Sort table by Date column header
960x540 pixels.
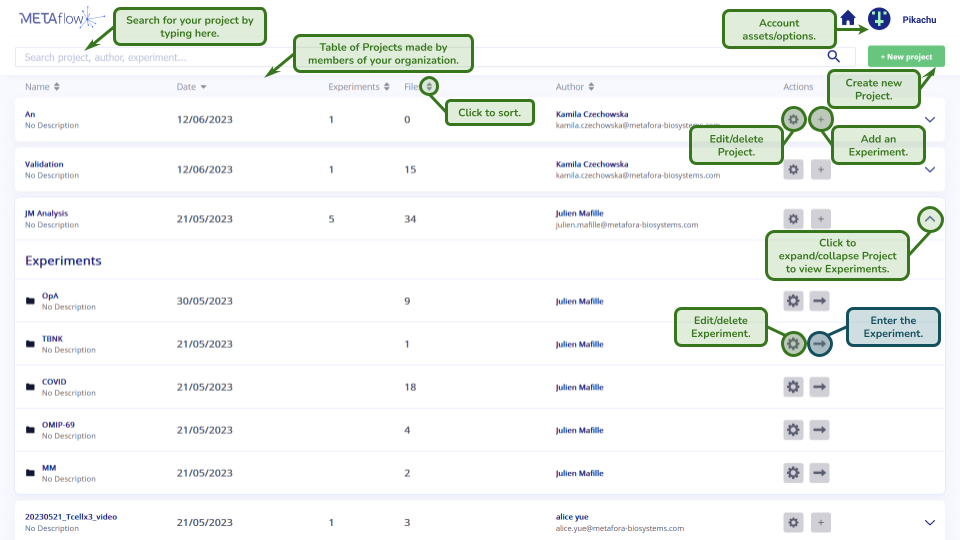pyautogui.click(x=191, y=87)
